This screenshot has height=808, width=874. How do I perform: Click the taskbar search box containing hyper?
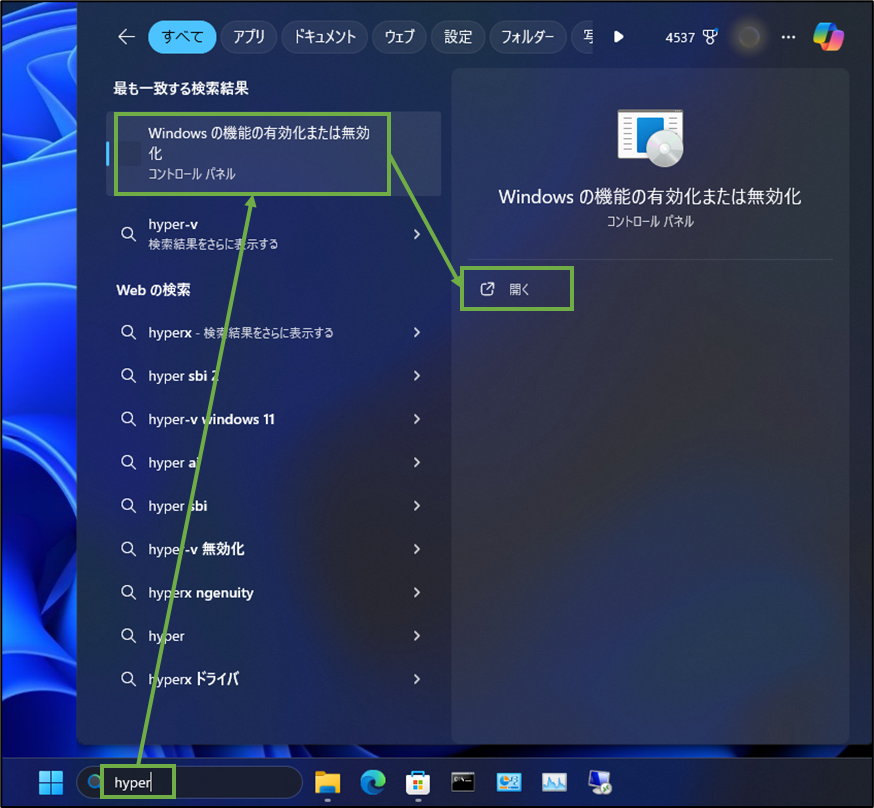click(190, 782)
